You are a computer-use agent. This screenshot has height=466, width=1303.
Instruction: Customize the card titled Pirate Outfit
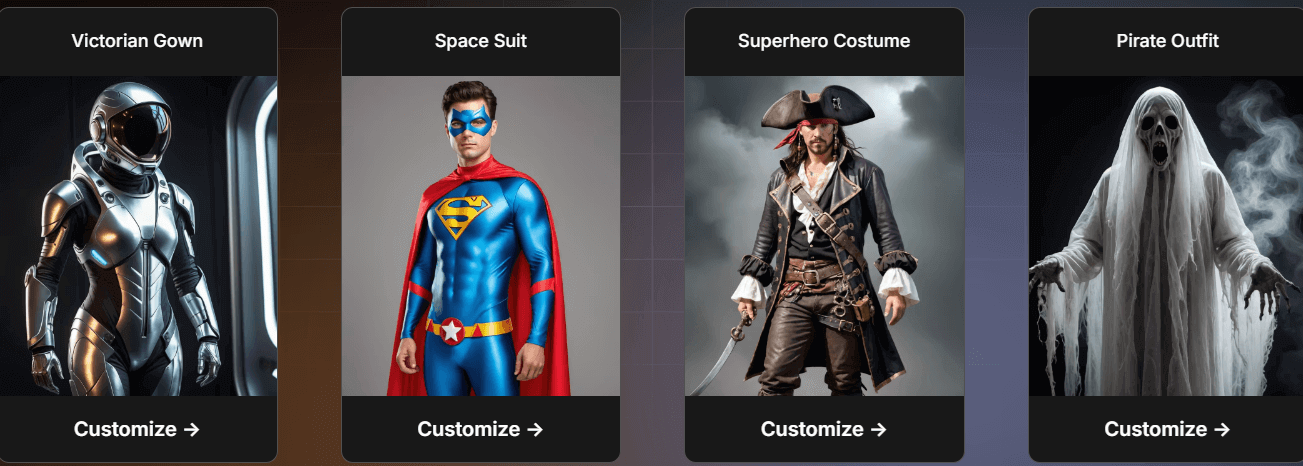click(1167, 429)
